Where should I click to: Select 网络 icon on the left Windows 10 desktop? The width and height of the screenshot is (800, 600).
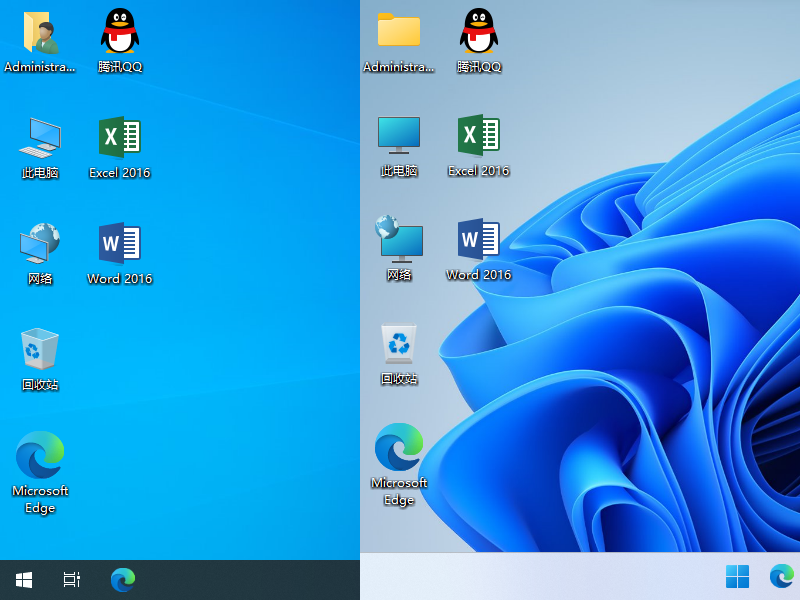pyautogui.click(x=40, y=244)
